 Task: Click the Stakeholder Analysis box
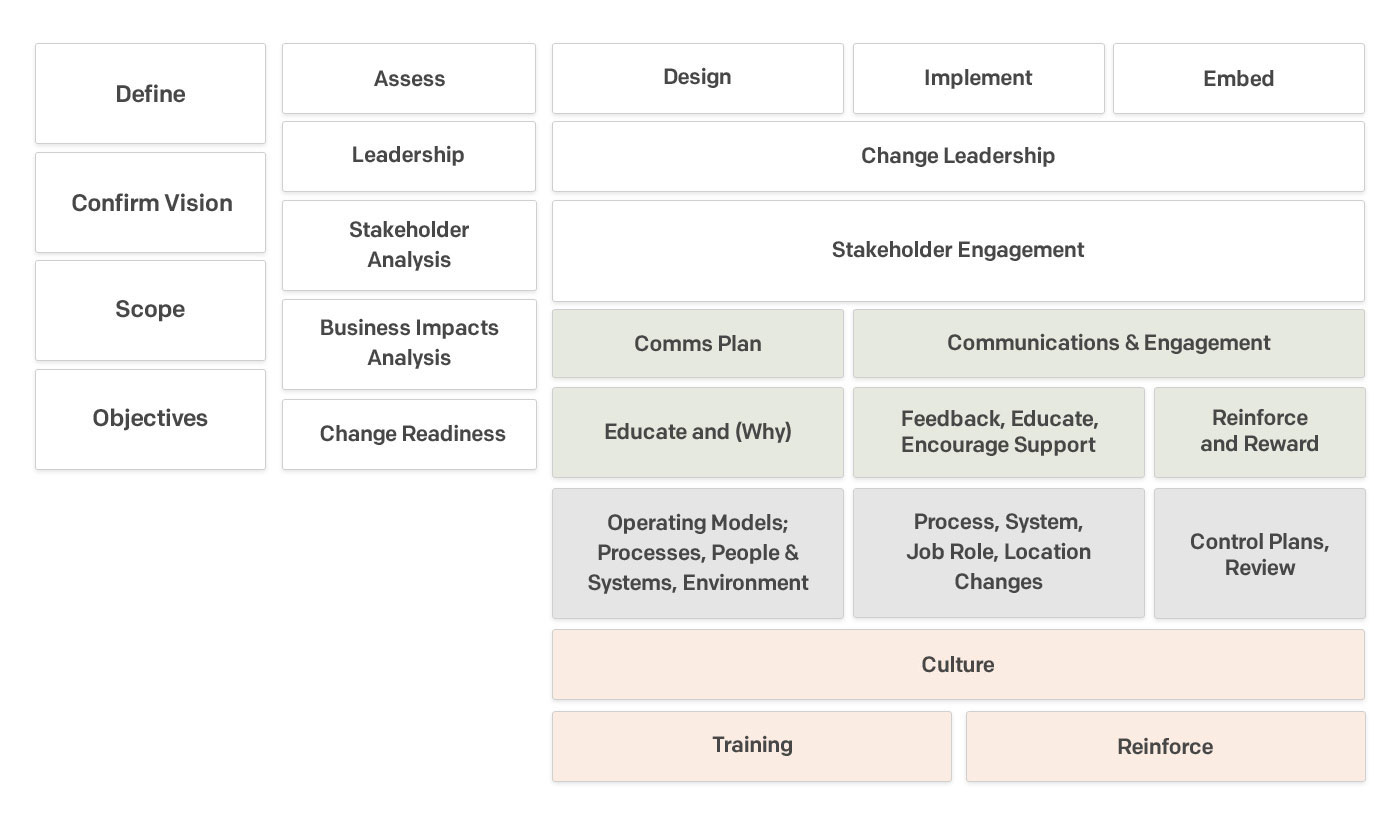click(x=409, y=245)
